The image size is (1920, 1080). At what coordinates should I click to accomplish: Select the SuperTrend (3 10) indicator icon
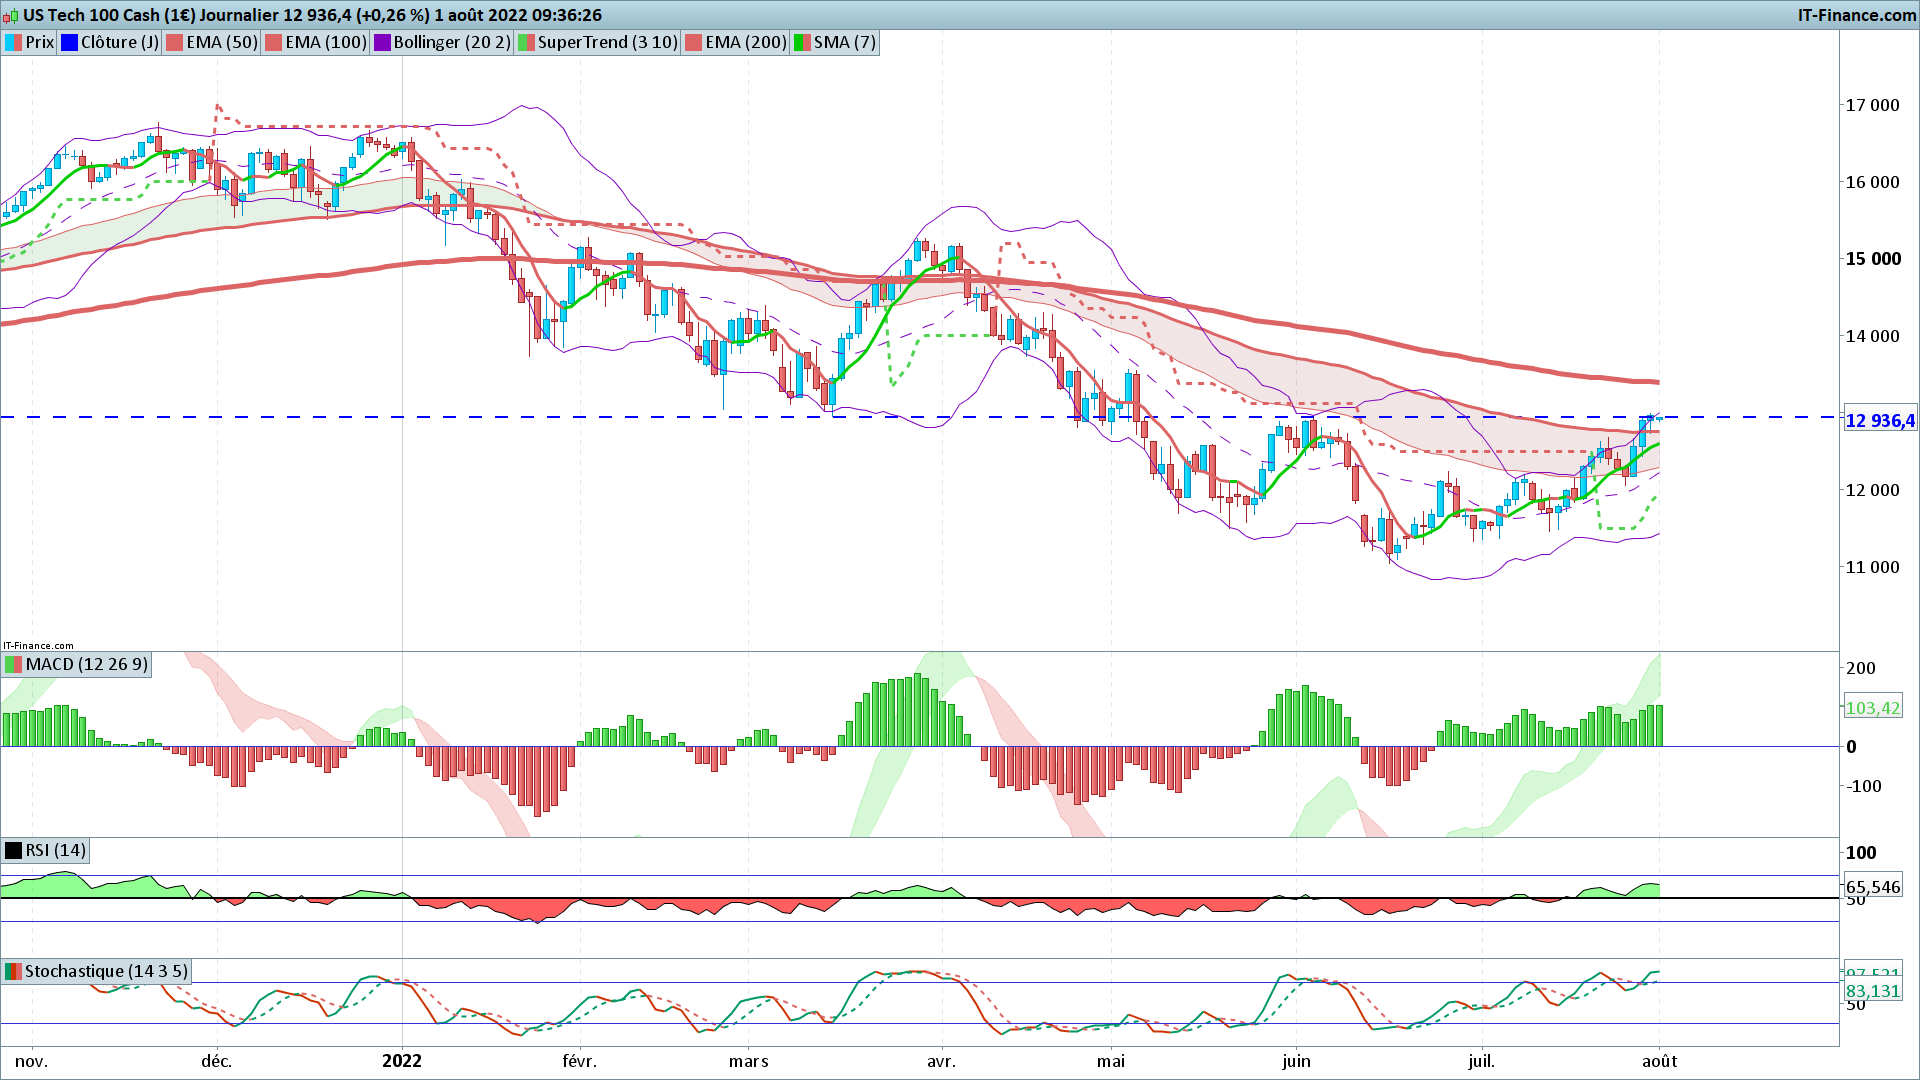coord(526,42)
